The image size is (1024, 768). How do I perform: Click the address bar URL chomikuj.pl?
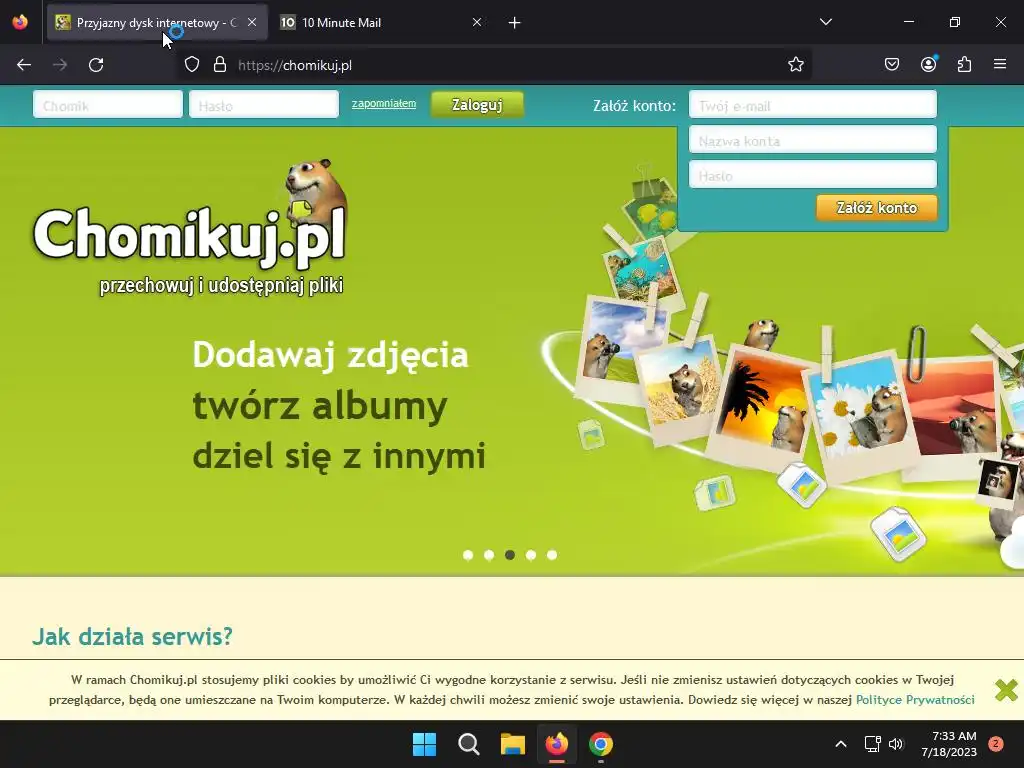pyautogui.click(x=295, y=65)
